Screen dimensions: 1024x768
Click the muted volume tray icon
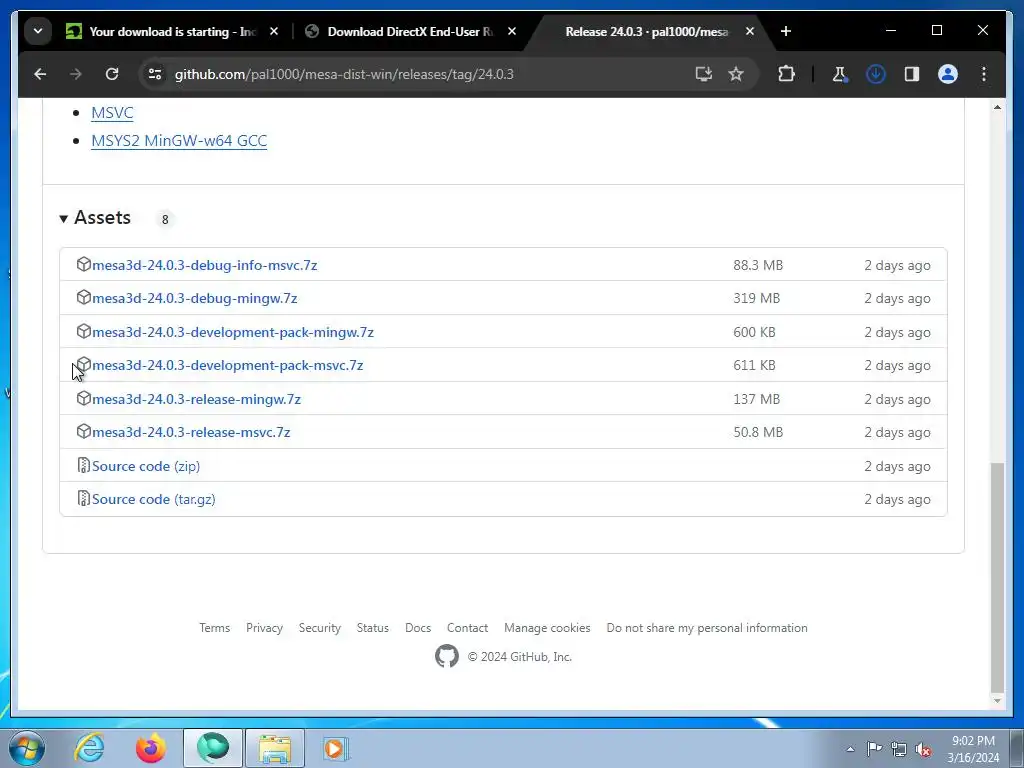click(x=923, y=750)
